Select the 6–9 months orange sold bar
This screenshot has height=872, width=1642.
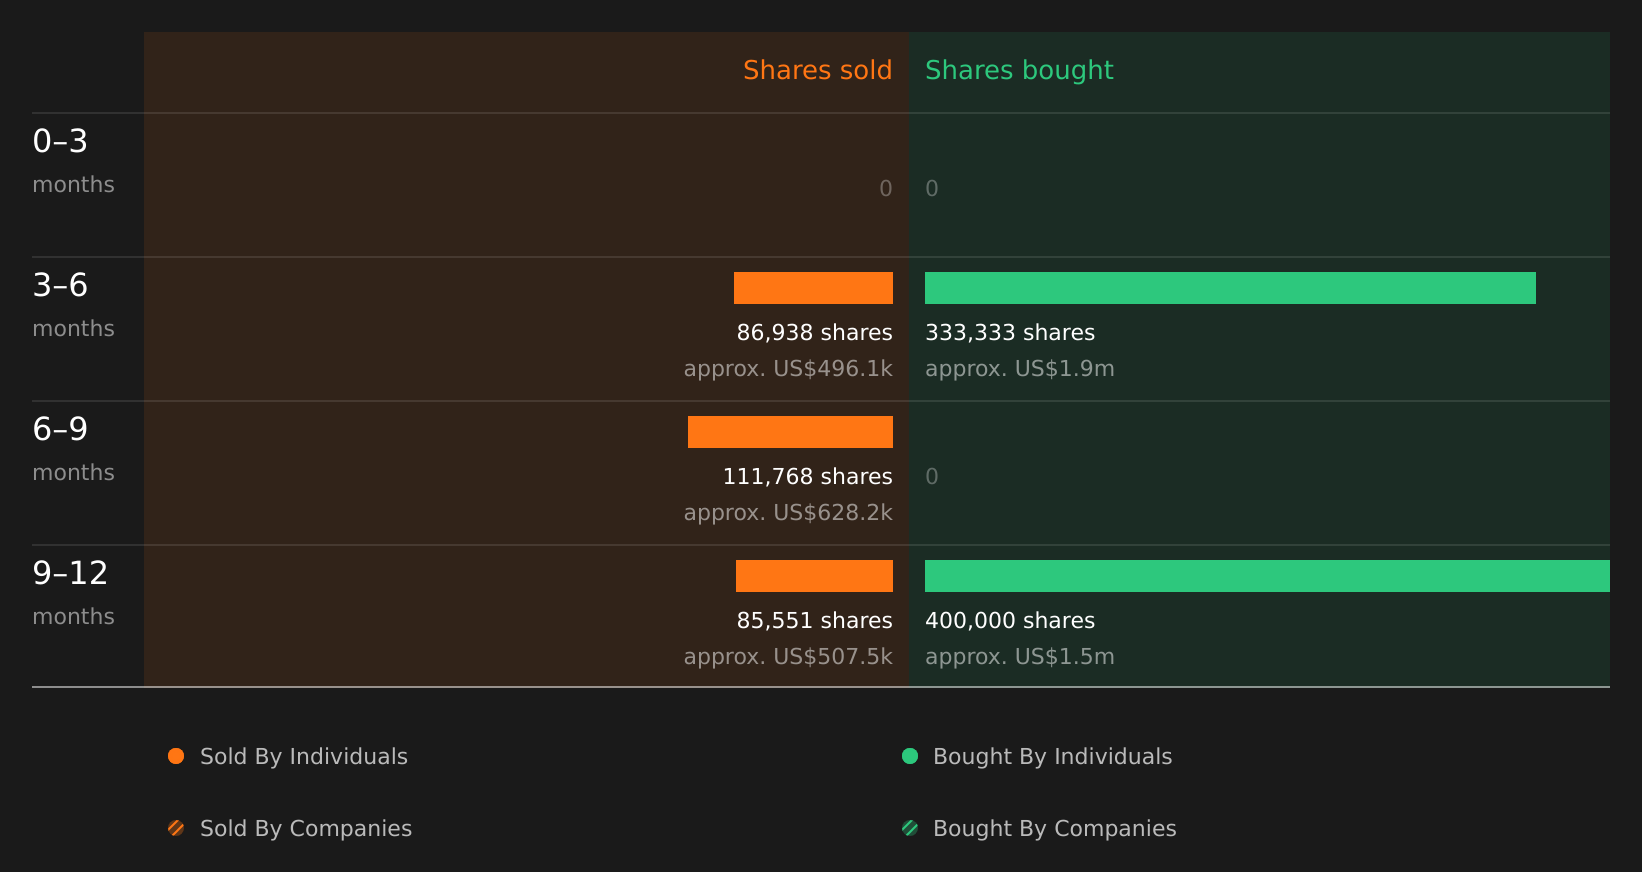pyautogui.click(x=790, y=432)
